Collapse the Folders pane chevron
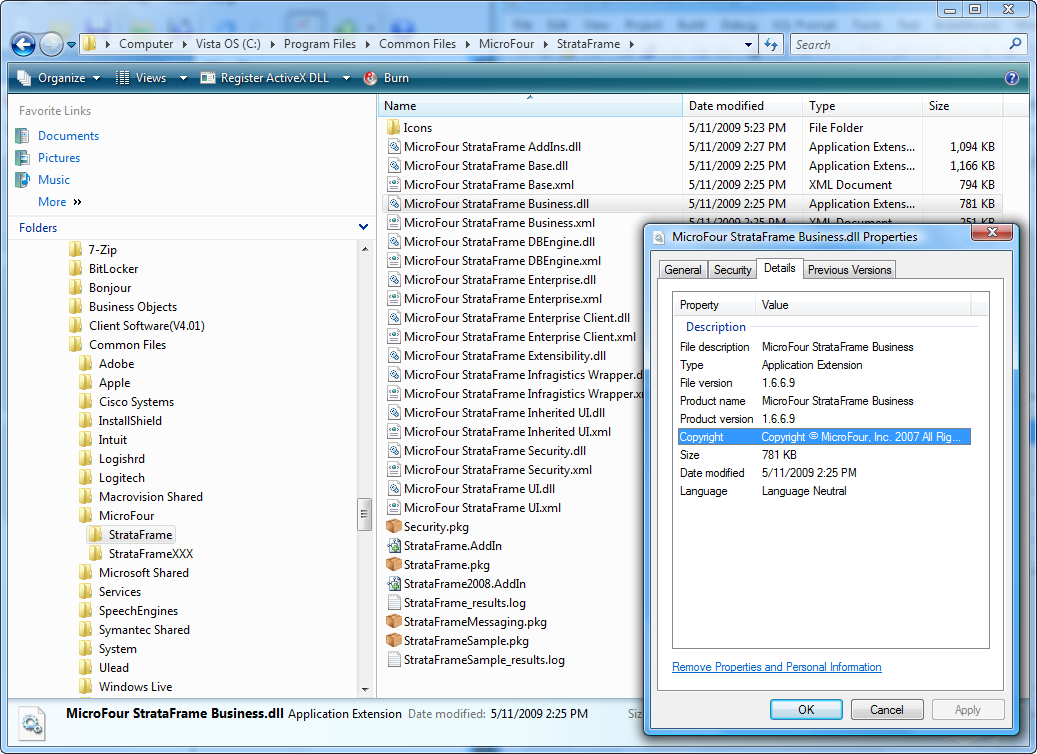Viewport: 1037px width, 754px height. (363, 228)
